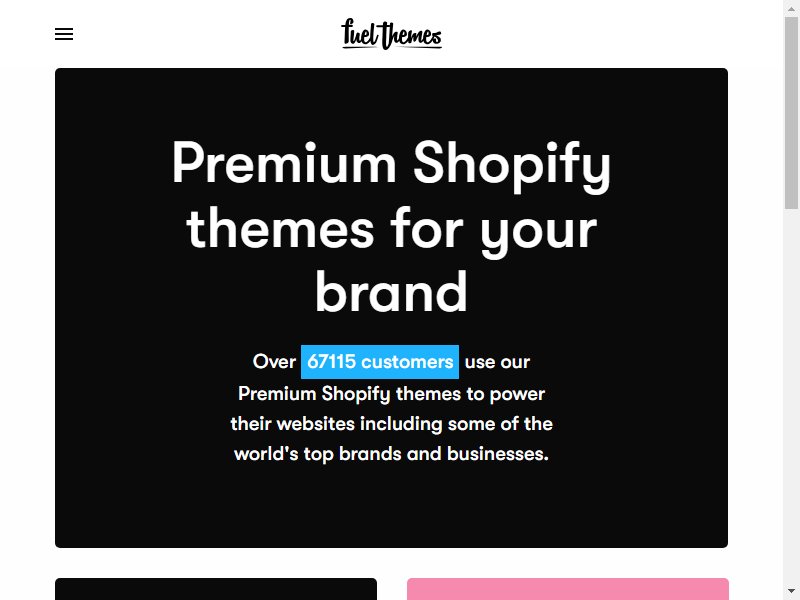800x600 pixels.
Task: Click the scrollbar up arrow
Action: point(791,6)
